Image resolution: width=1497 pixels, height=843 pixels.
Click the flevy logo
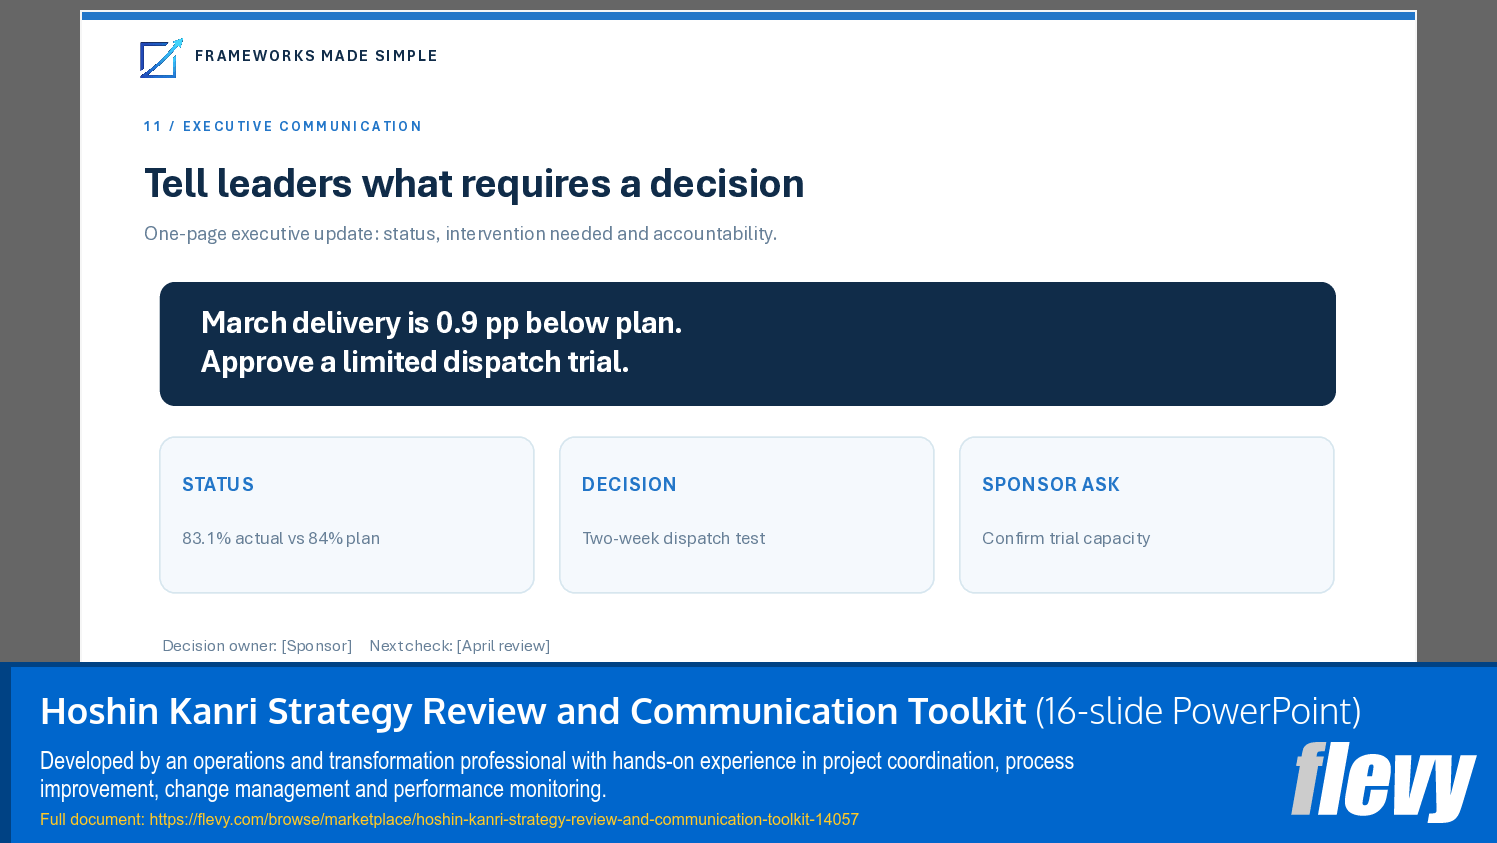[x=1384, y=782]
